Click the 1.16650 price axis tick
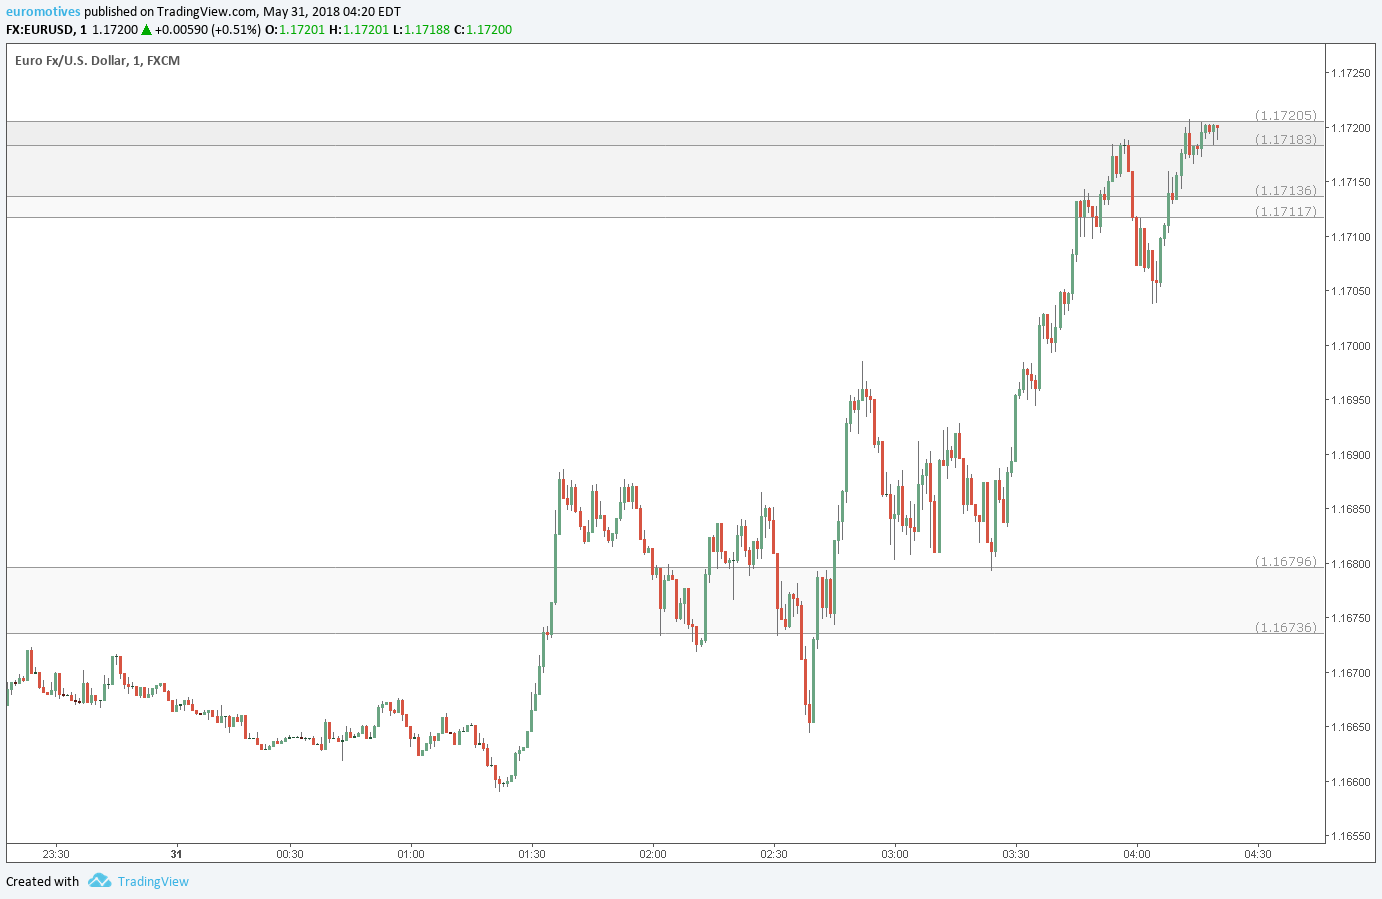The height and width of the screenshot is (899, 1382). tap(1349, 727)
